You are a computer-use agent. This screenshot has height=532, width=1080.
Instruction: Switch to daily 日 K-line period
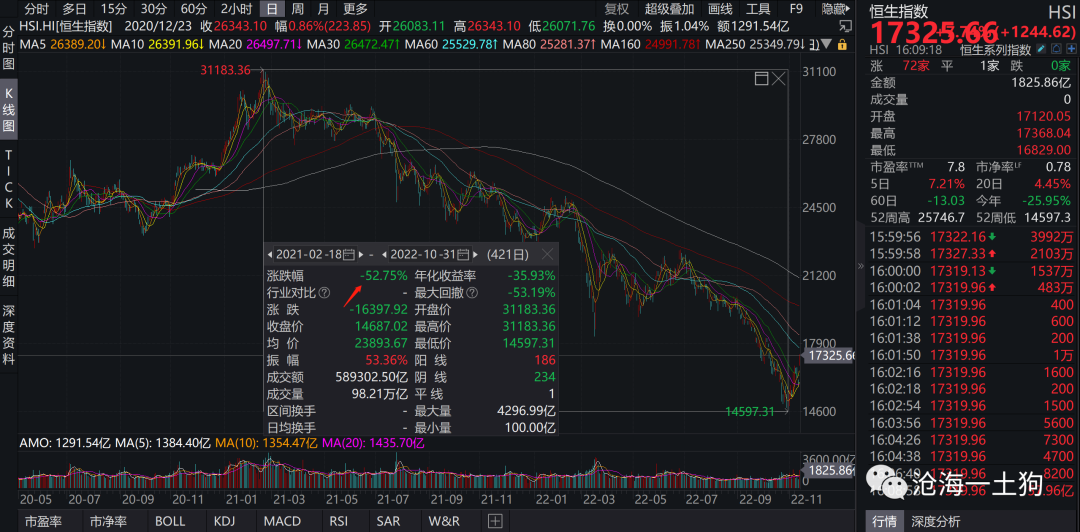click(270, 9)
